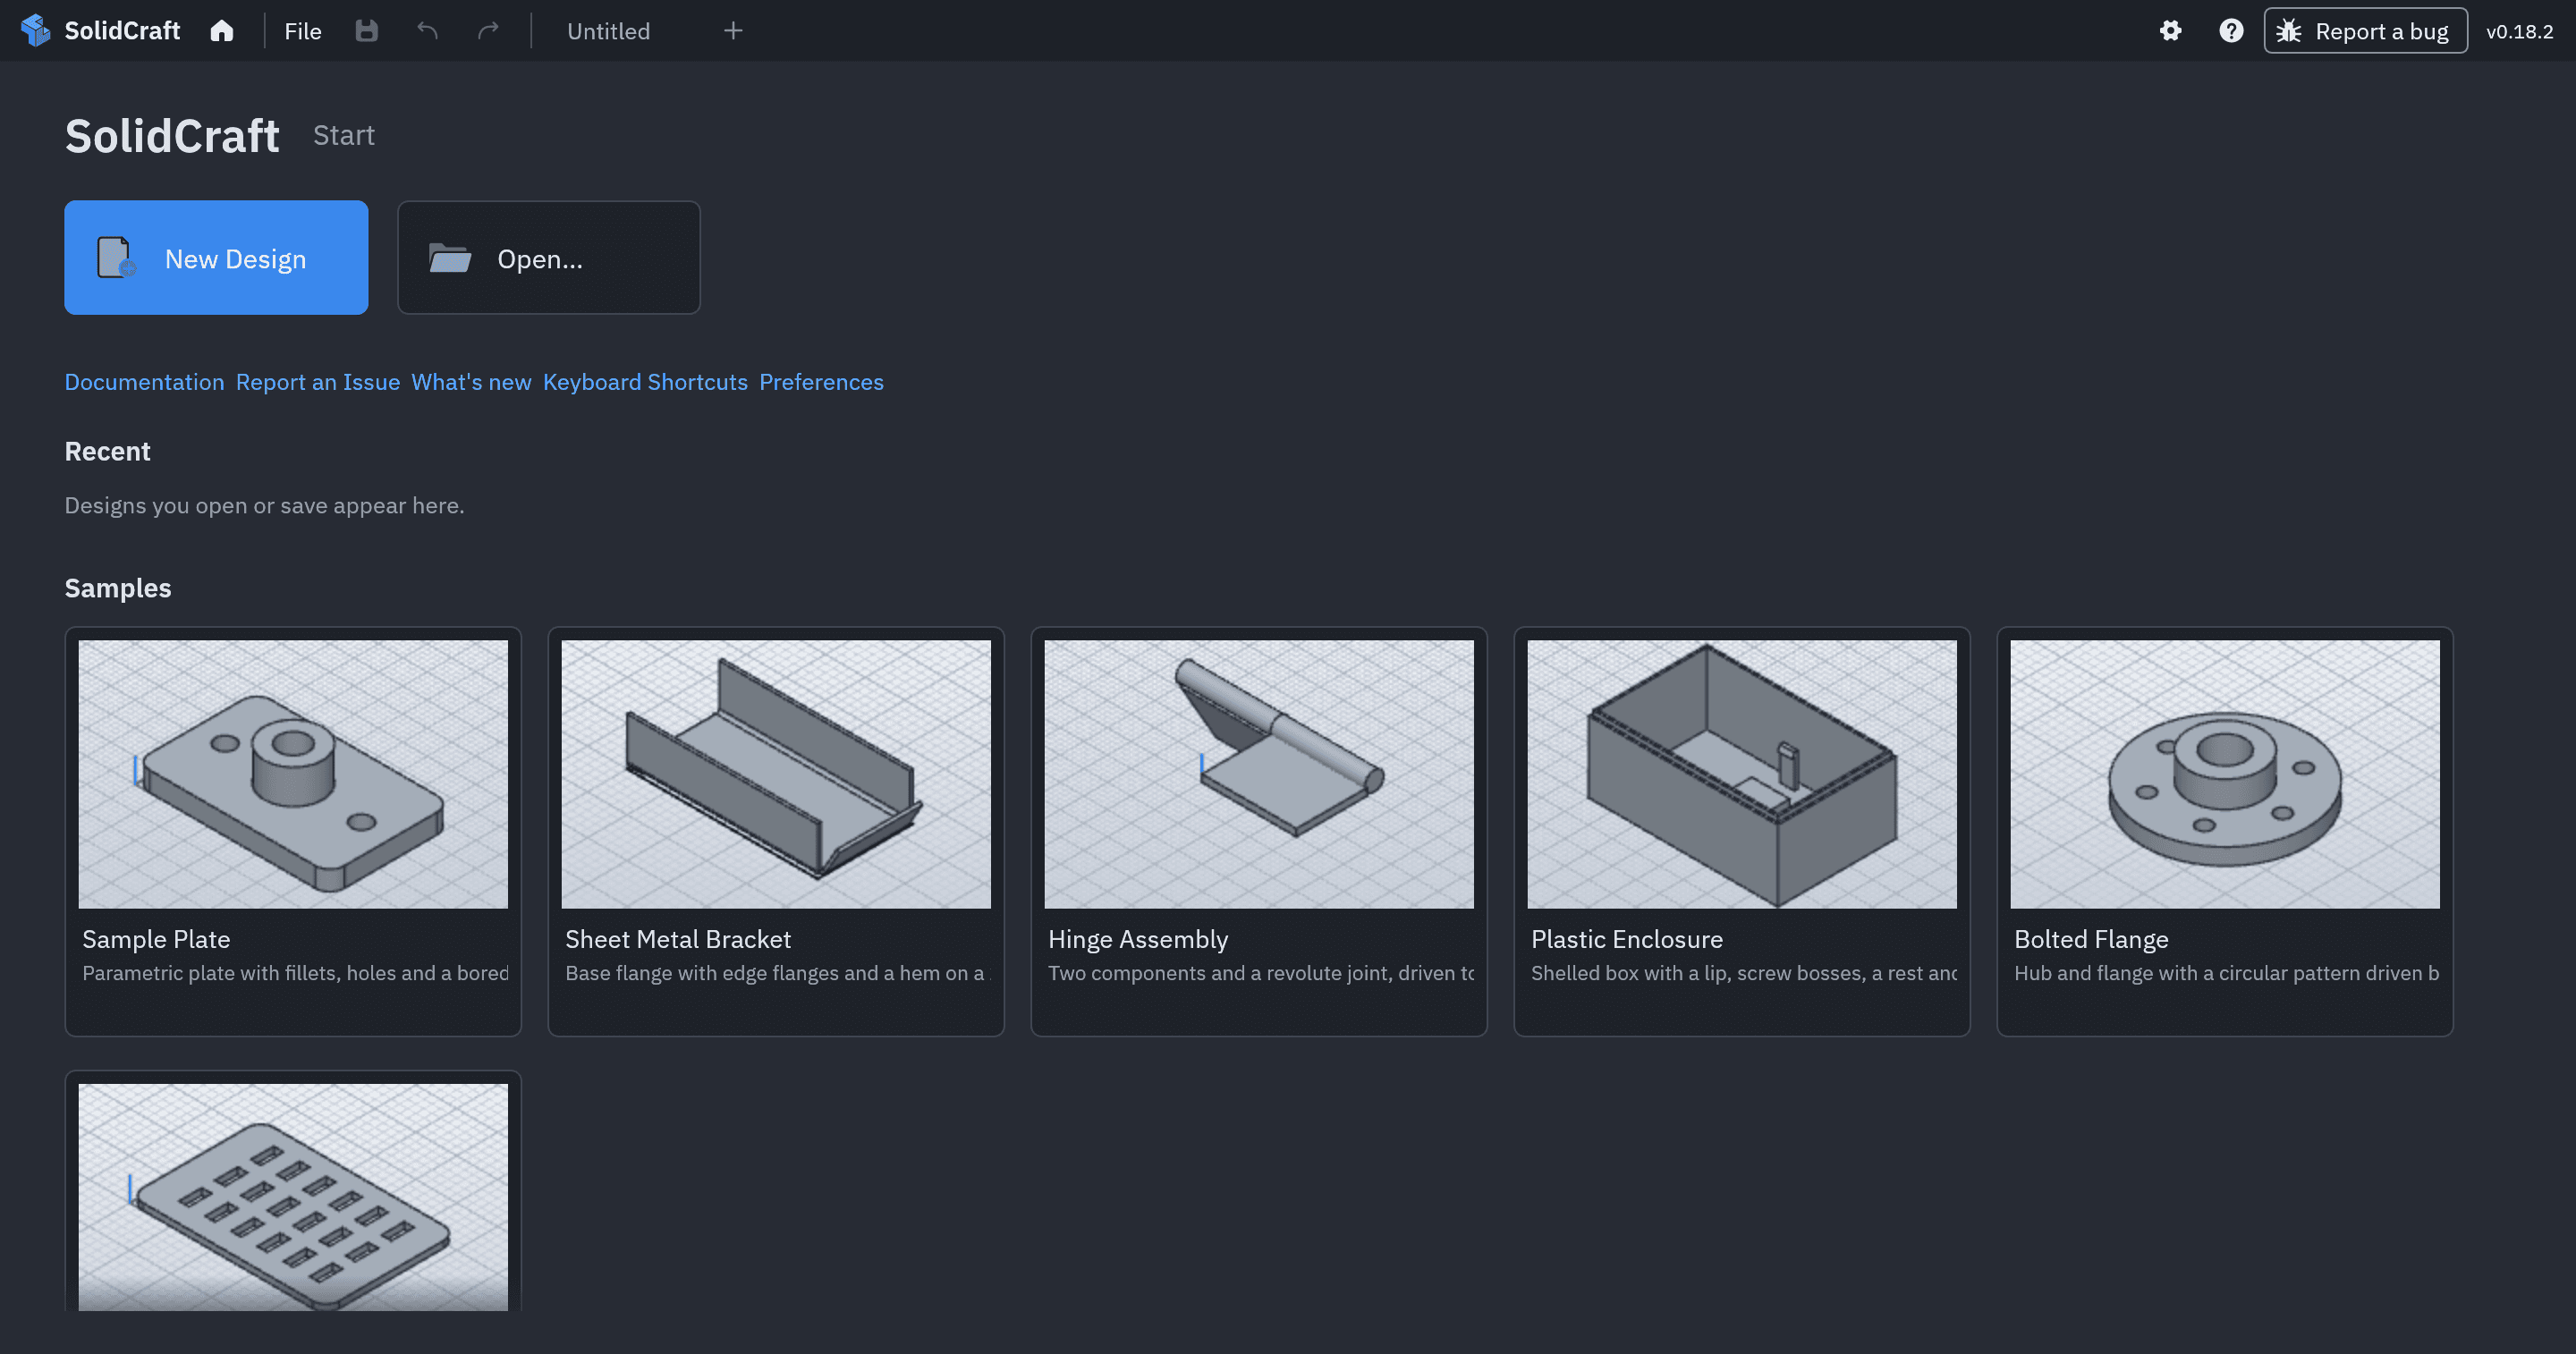2576x1354 pixels.
Task: Open the Sheet Metal Bracket thumbnail
Action: [x=776, y=775]
